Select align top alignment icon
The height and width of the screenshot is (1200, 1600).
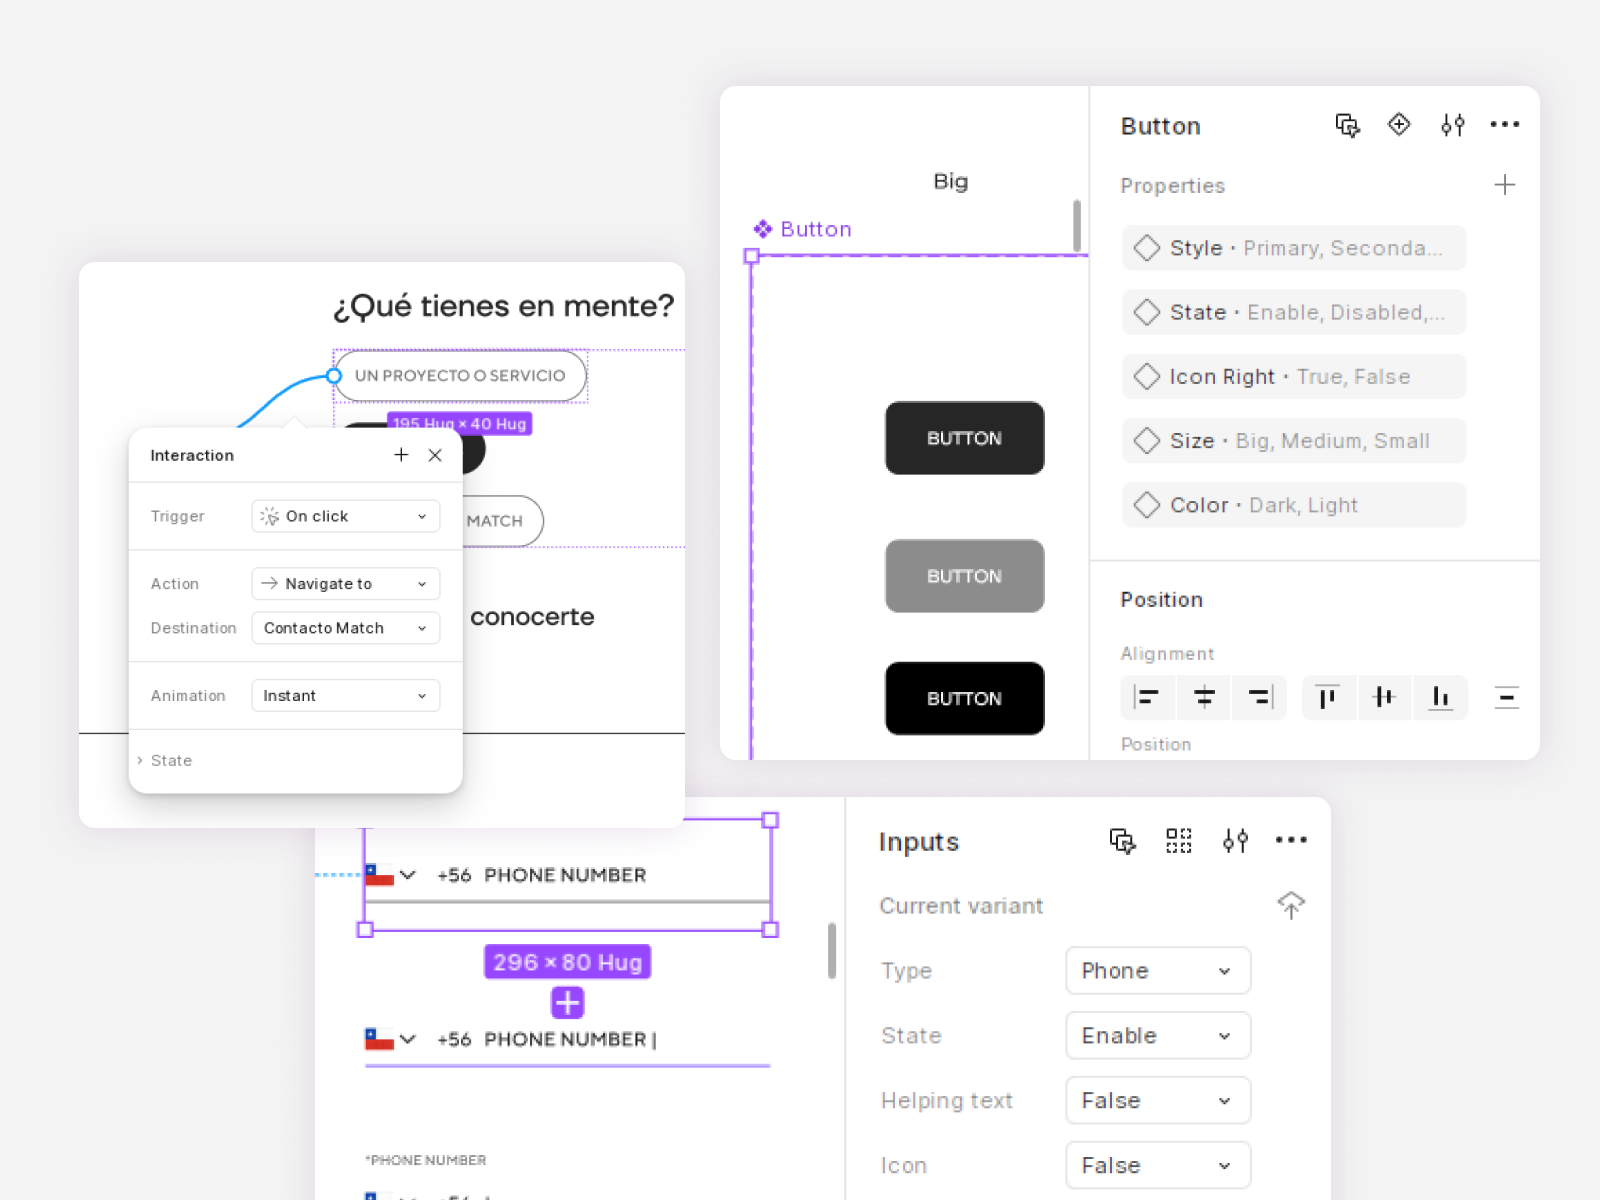click(1327, 697)
